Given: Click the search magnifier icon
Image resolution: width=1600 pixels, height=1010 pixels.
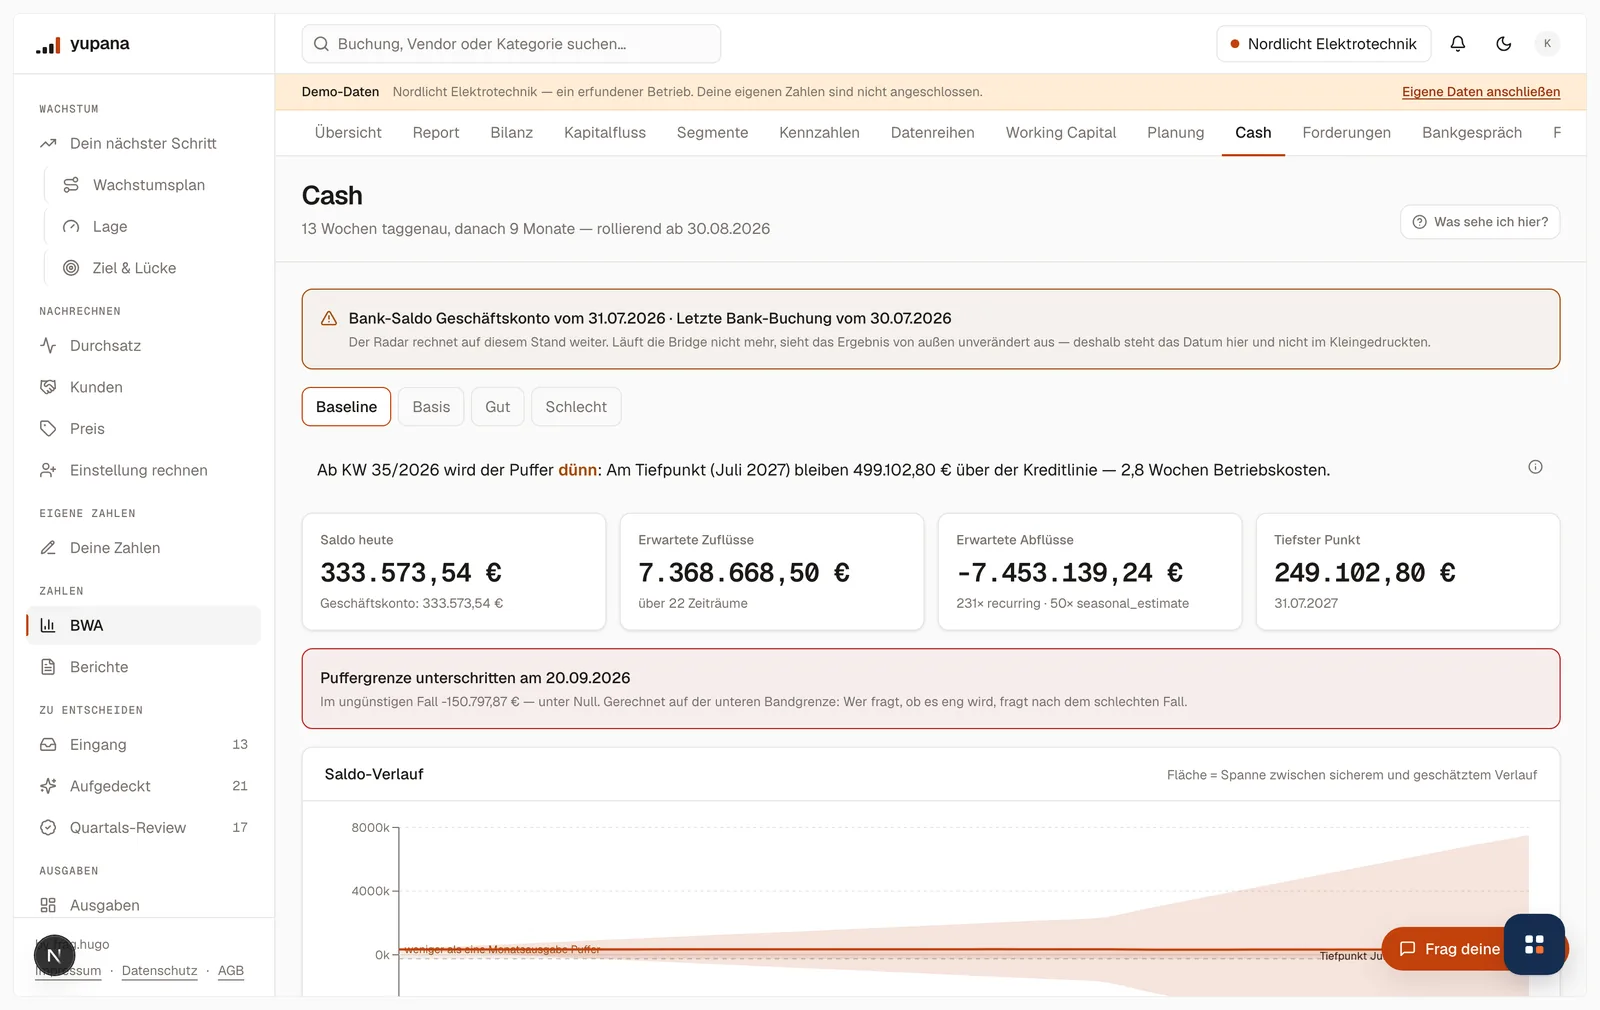Looking at the screenshot, I should tap(322, 44).
